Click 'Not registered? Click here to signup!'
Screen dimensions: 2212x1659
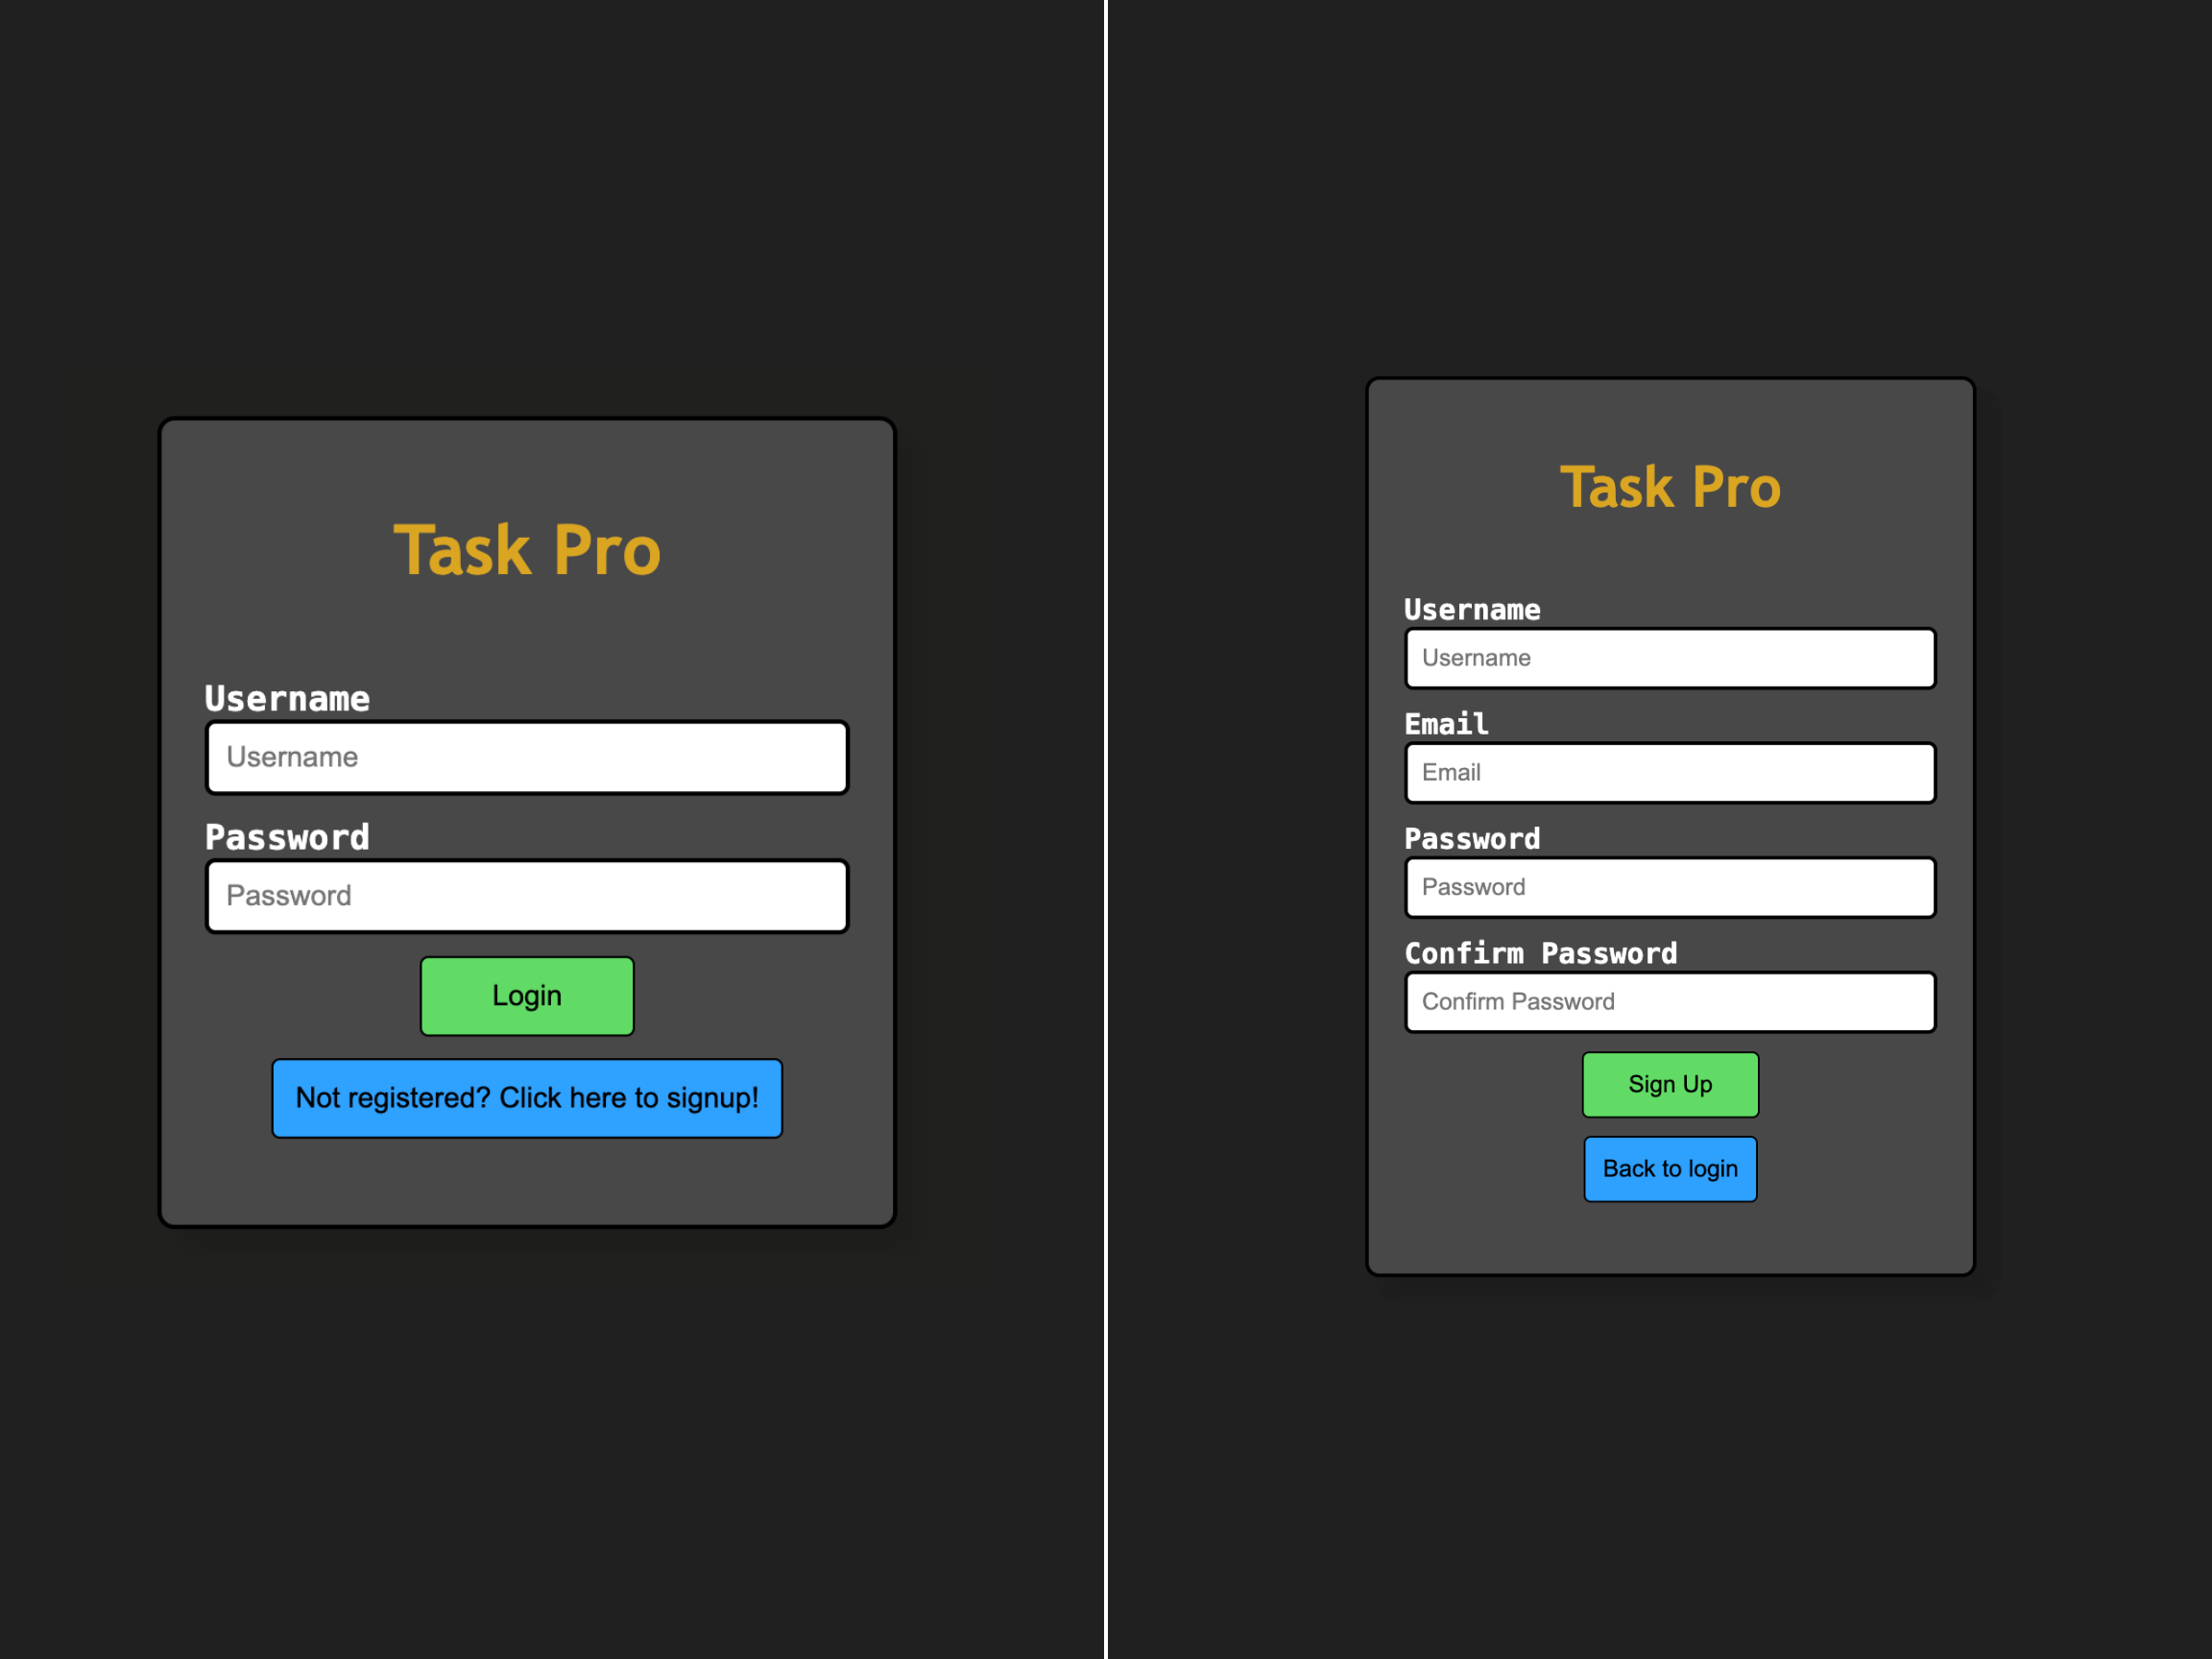tap(528, 1096)
